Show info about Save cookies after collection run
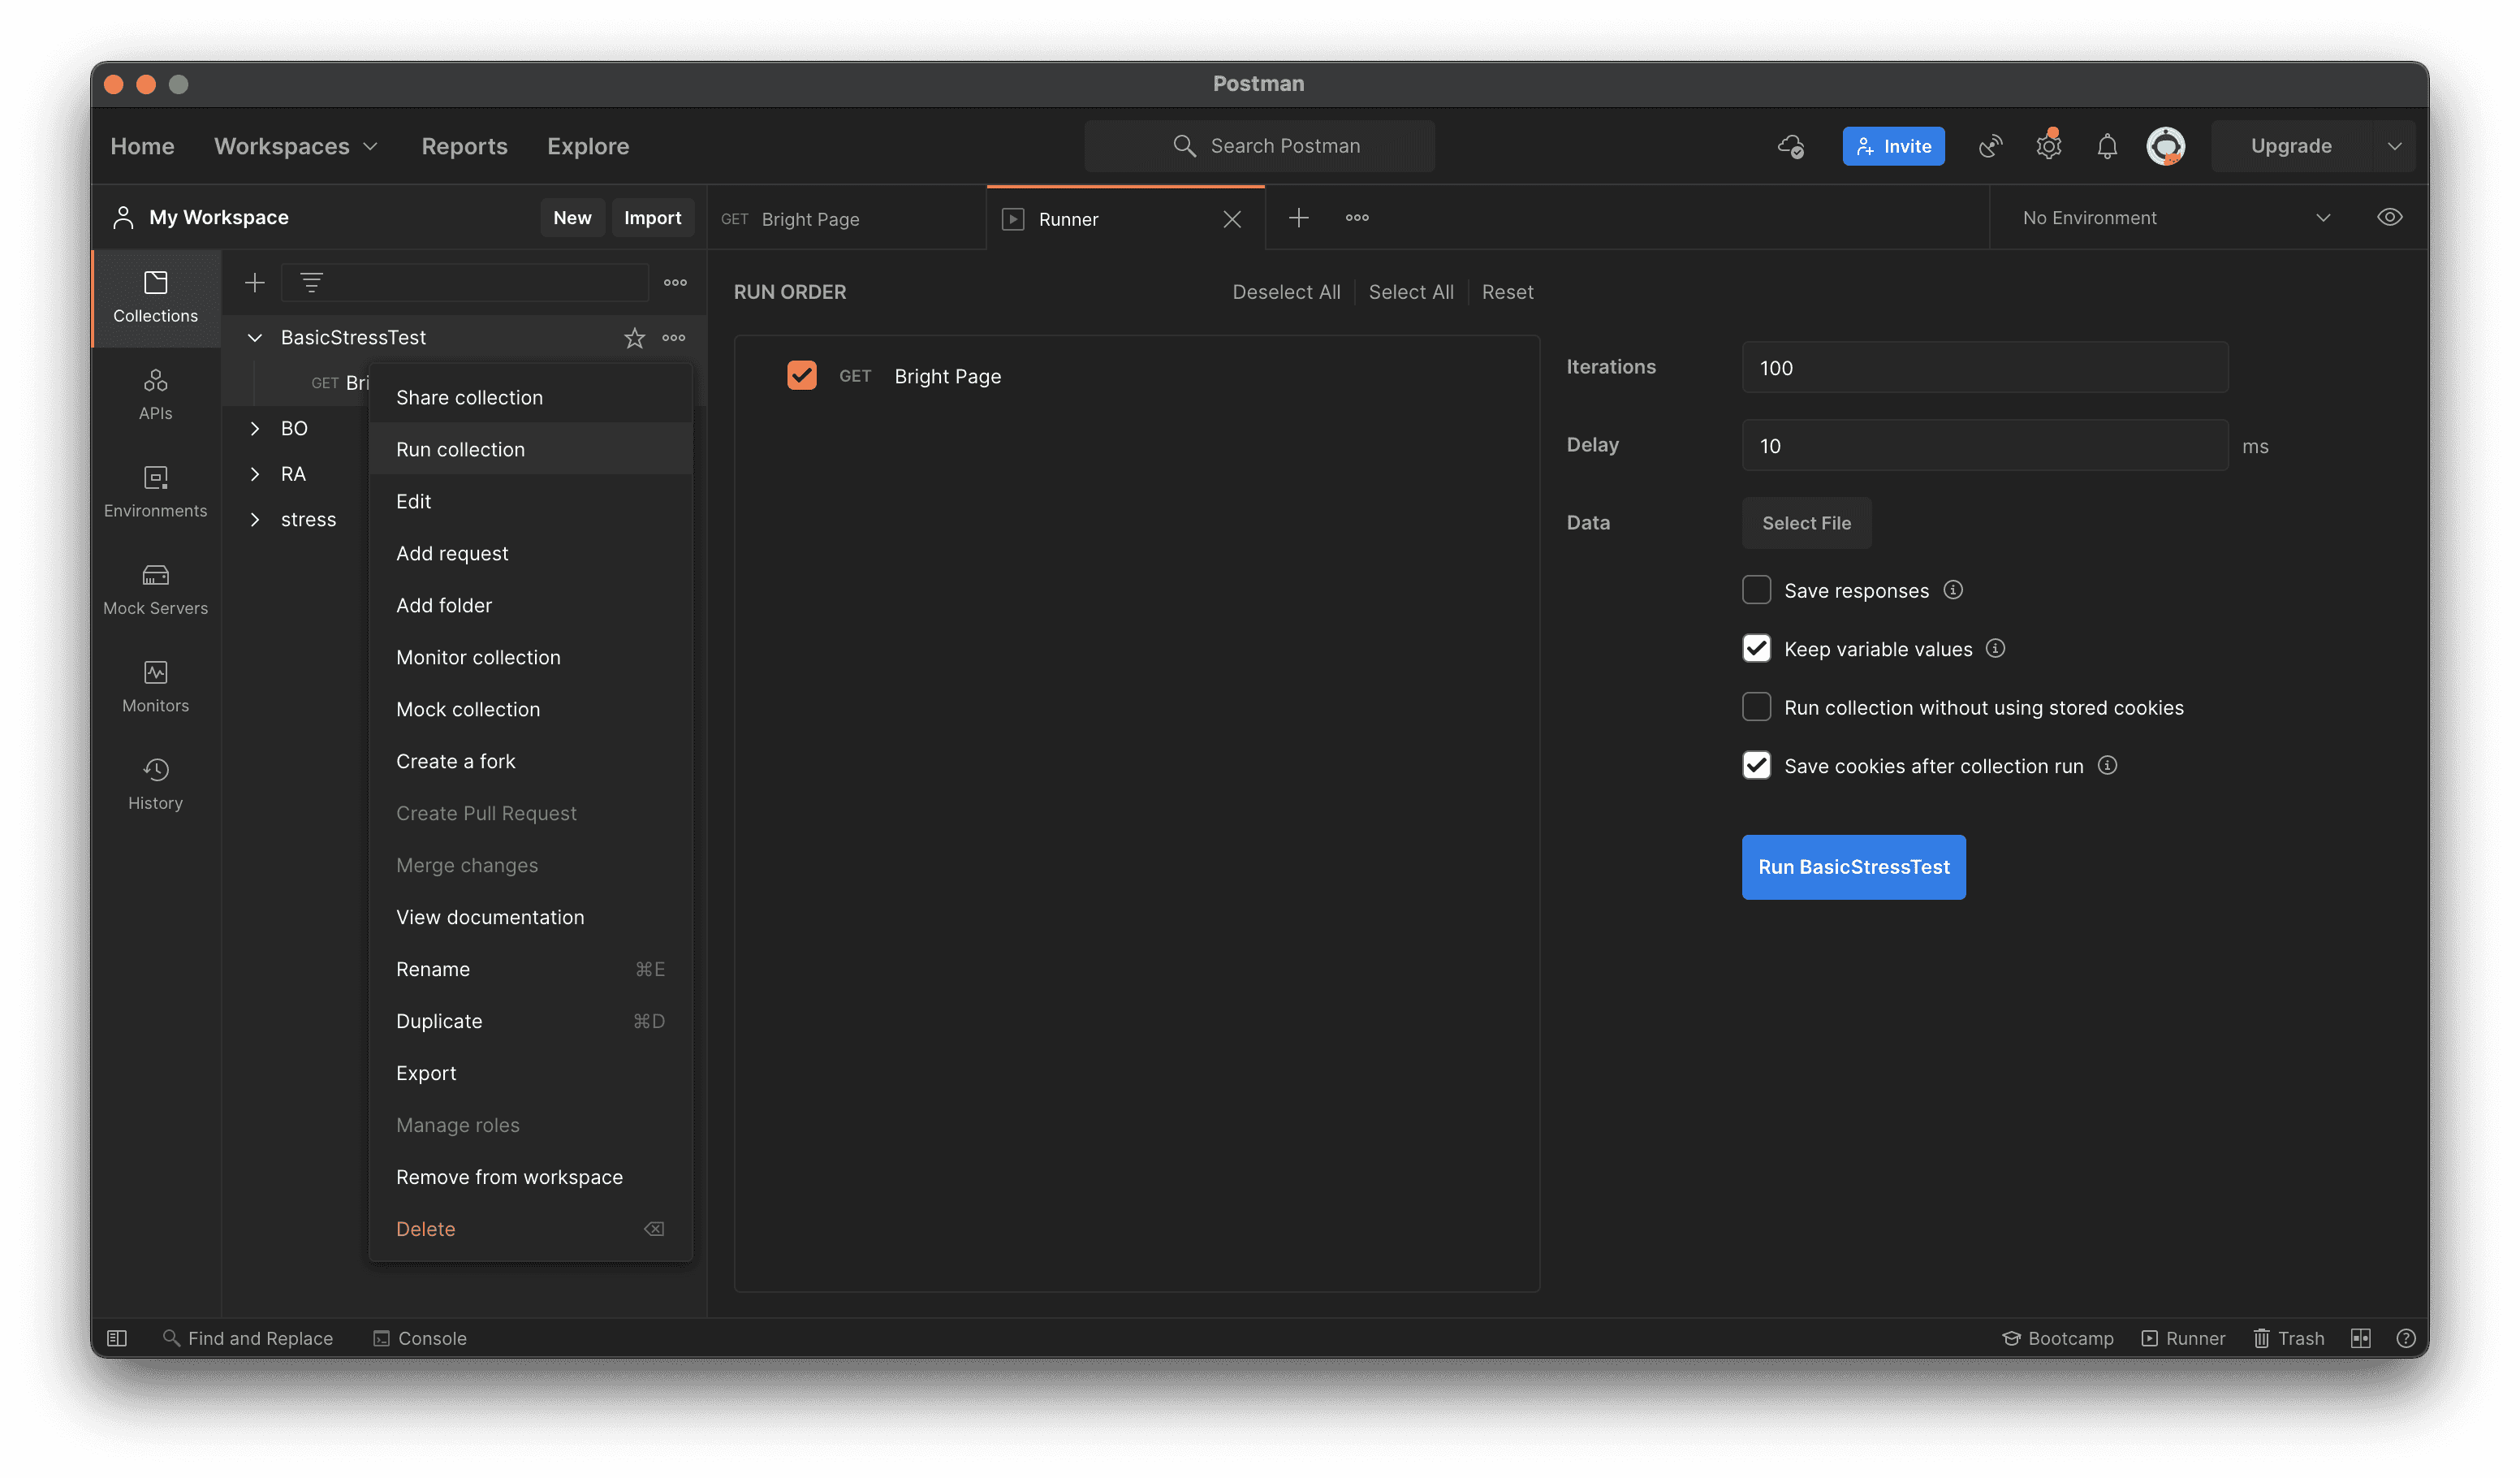The height and width of the screenshot is (1478, 2520). [2107, 765]
